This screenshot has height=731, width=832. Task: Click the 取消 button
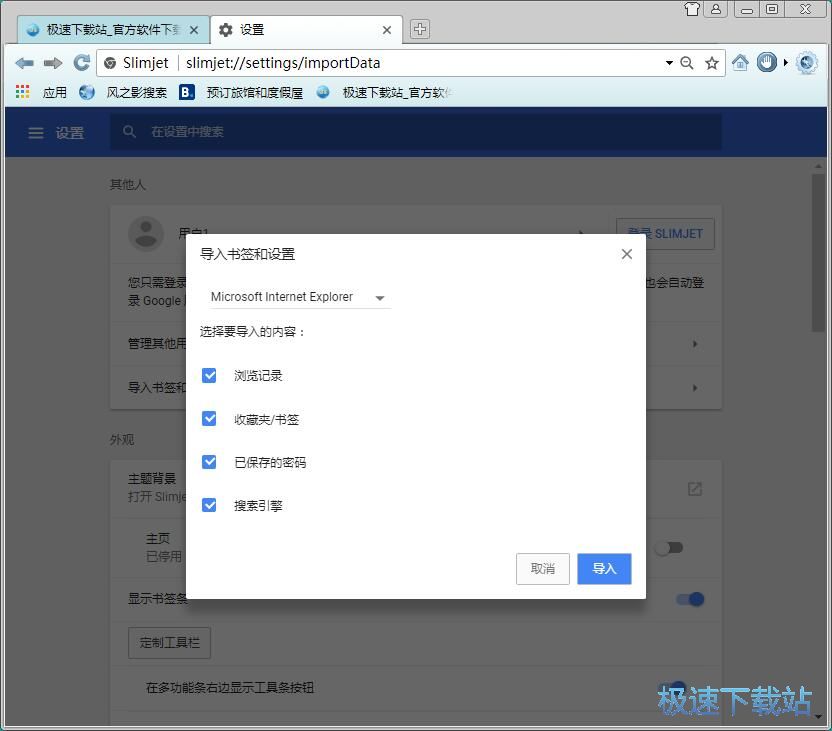542,569
